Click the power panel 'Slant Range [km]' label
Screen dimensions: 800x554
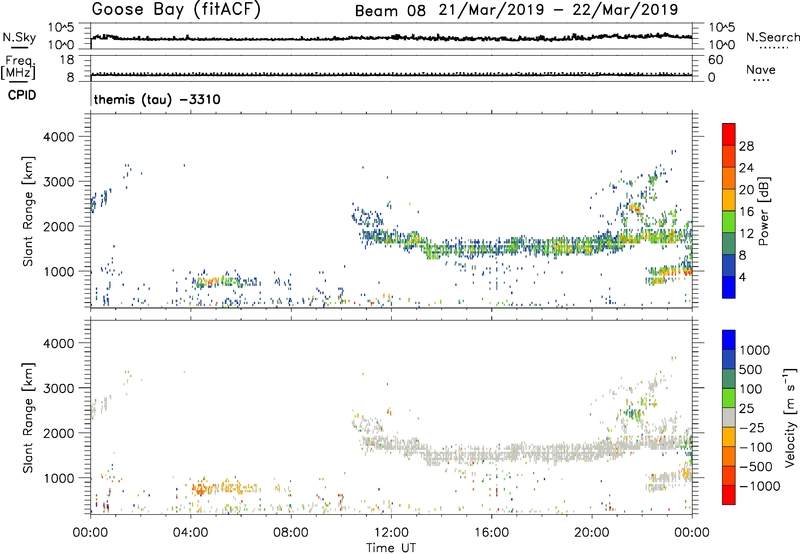(x=28, y=211)
